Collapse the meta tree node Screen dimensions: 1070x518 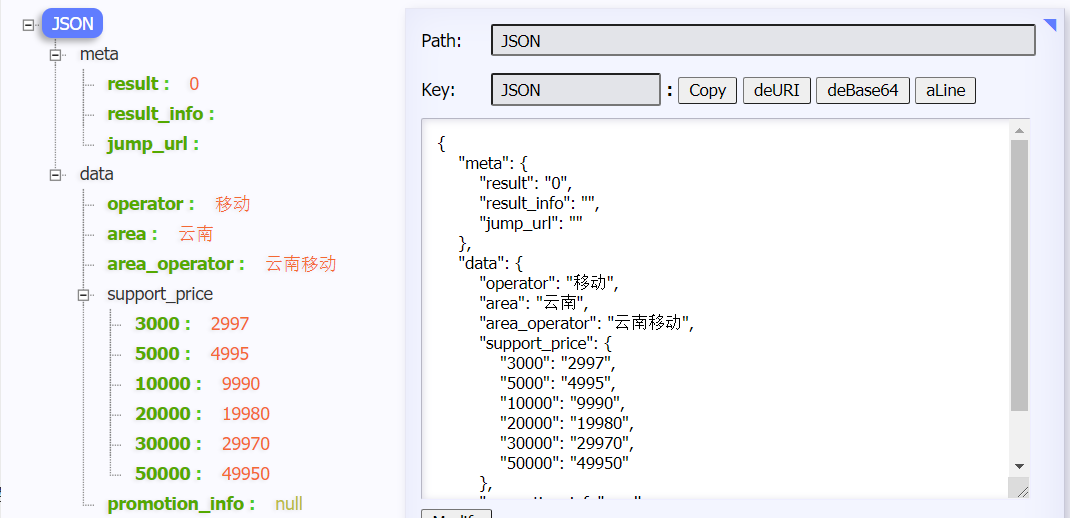pos(55,55)
